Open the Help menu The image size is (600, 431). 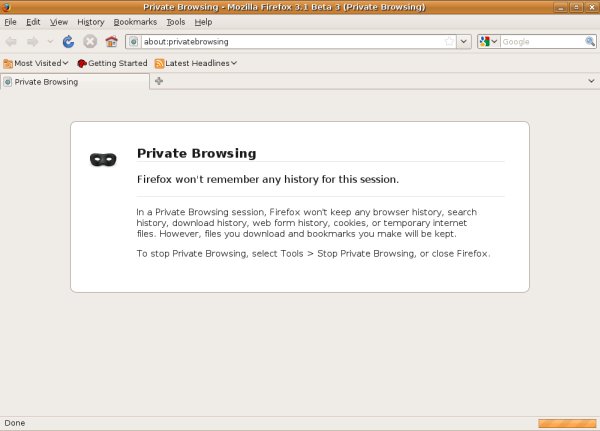click(203, 22)
